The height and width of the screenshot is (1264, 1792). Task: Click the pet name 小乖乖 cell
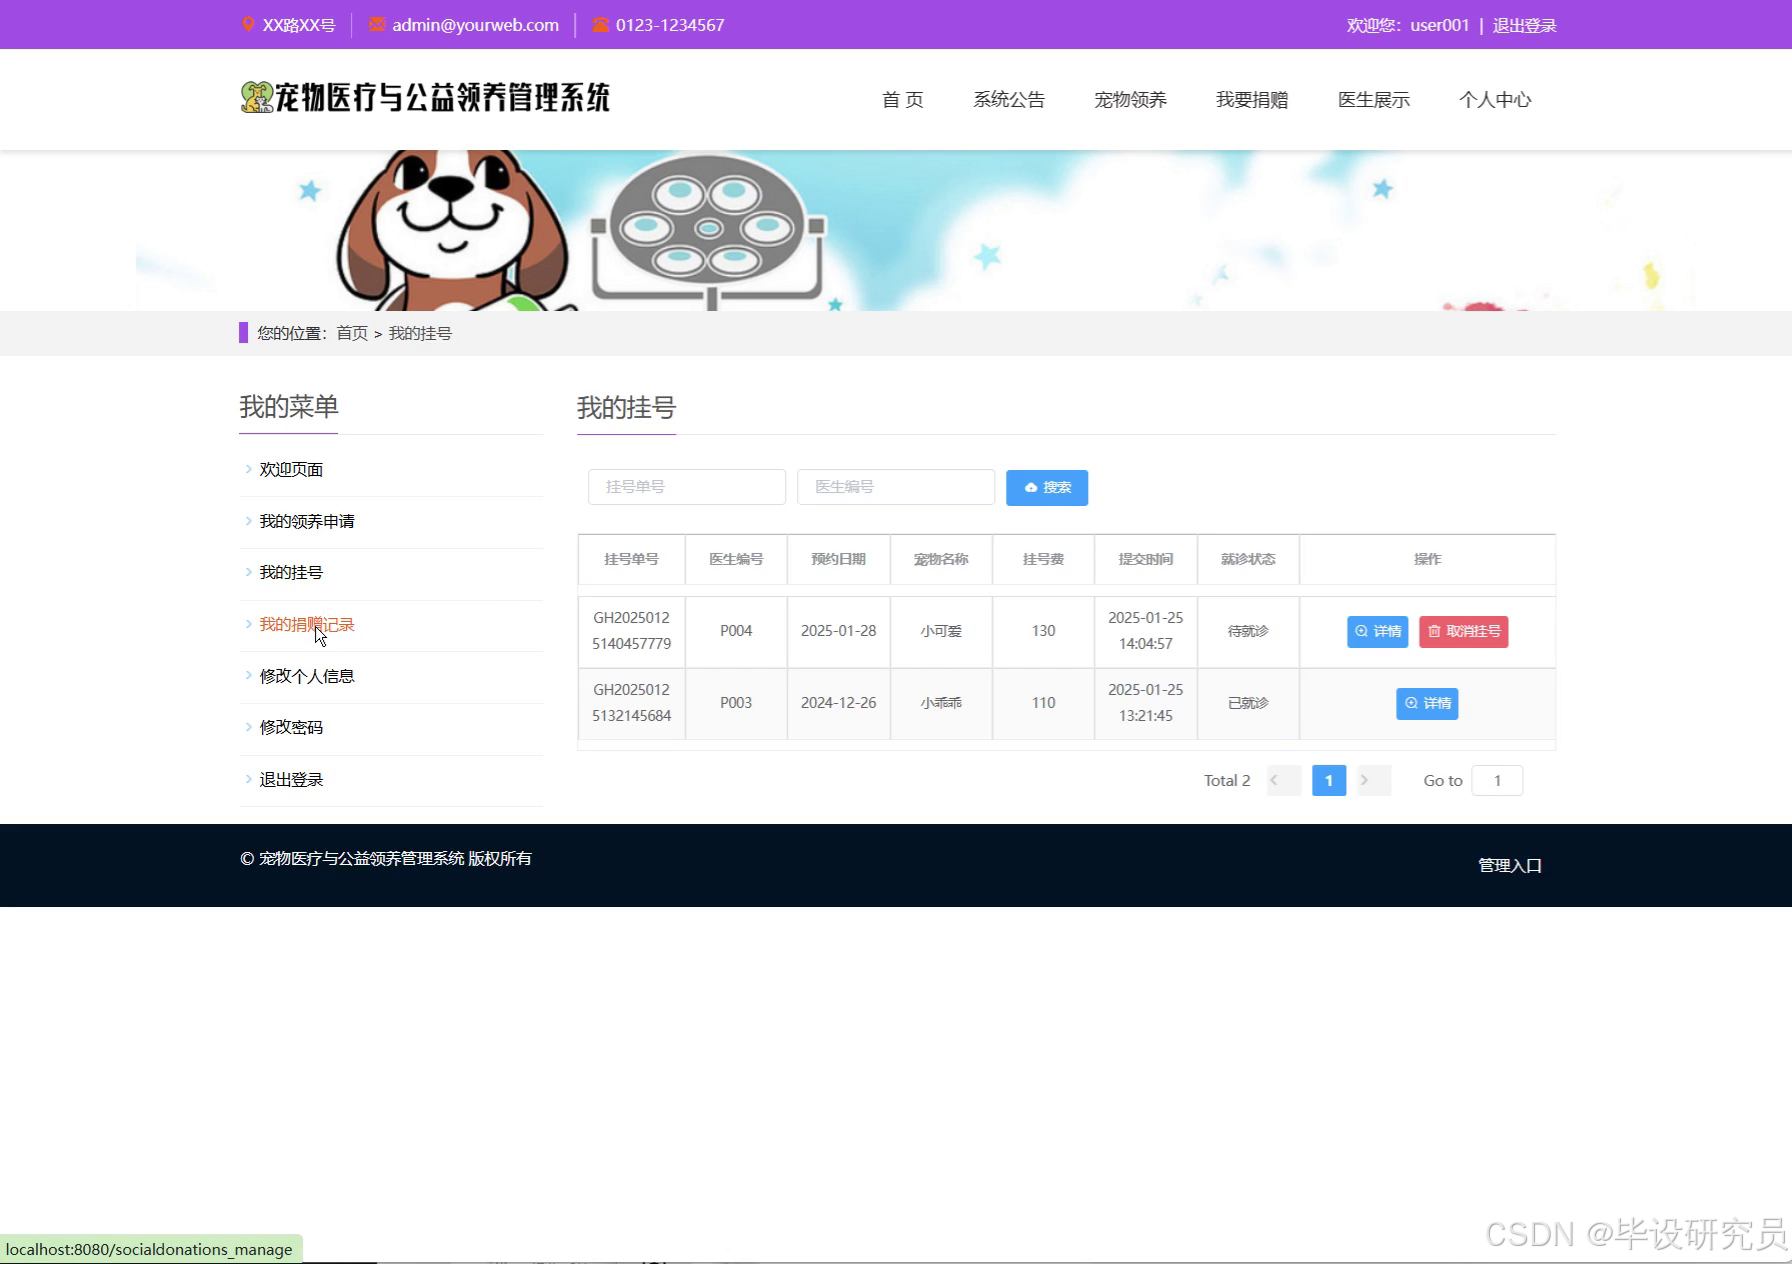click(x=941, y=703)
